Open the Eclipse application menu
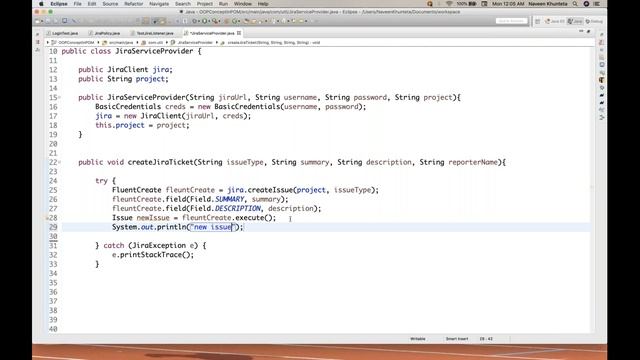Screen dimensions: 640x360 pyautogui.click(x=59, y=4)
